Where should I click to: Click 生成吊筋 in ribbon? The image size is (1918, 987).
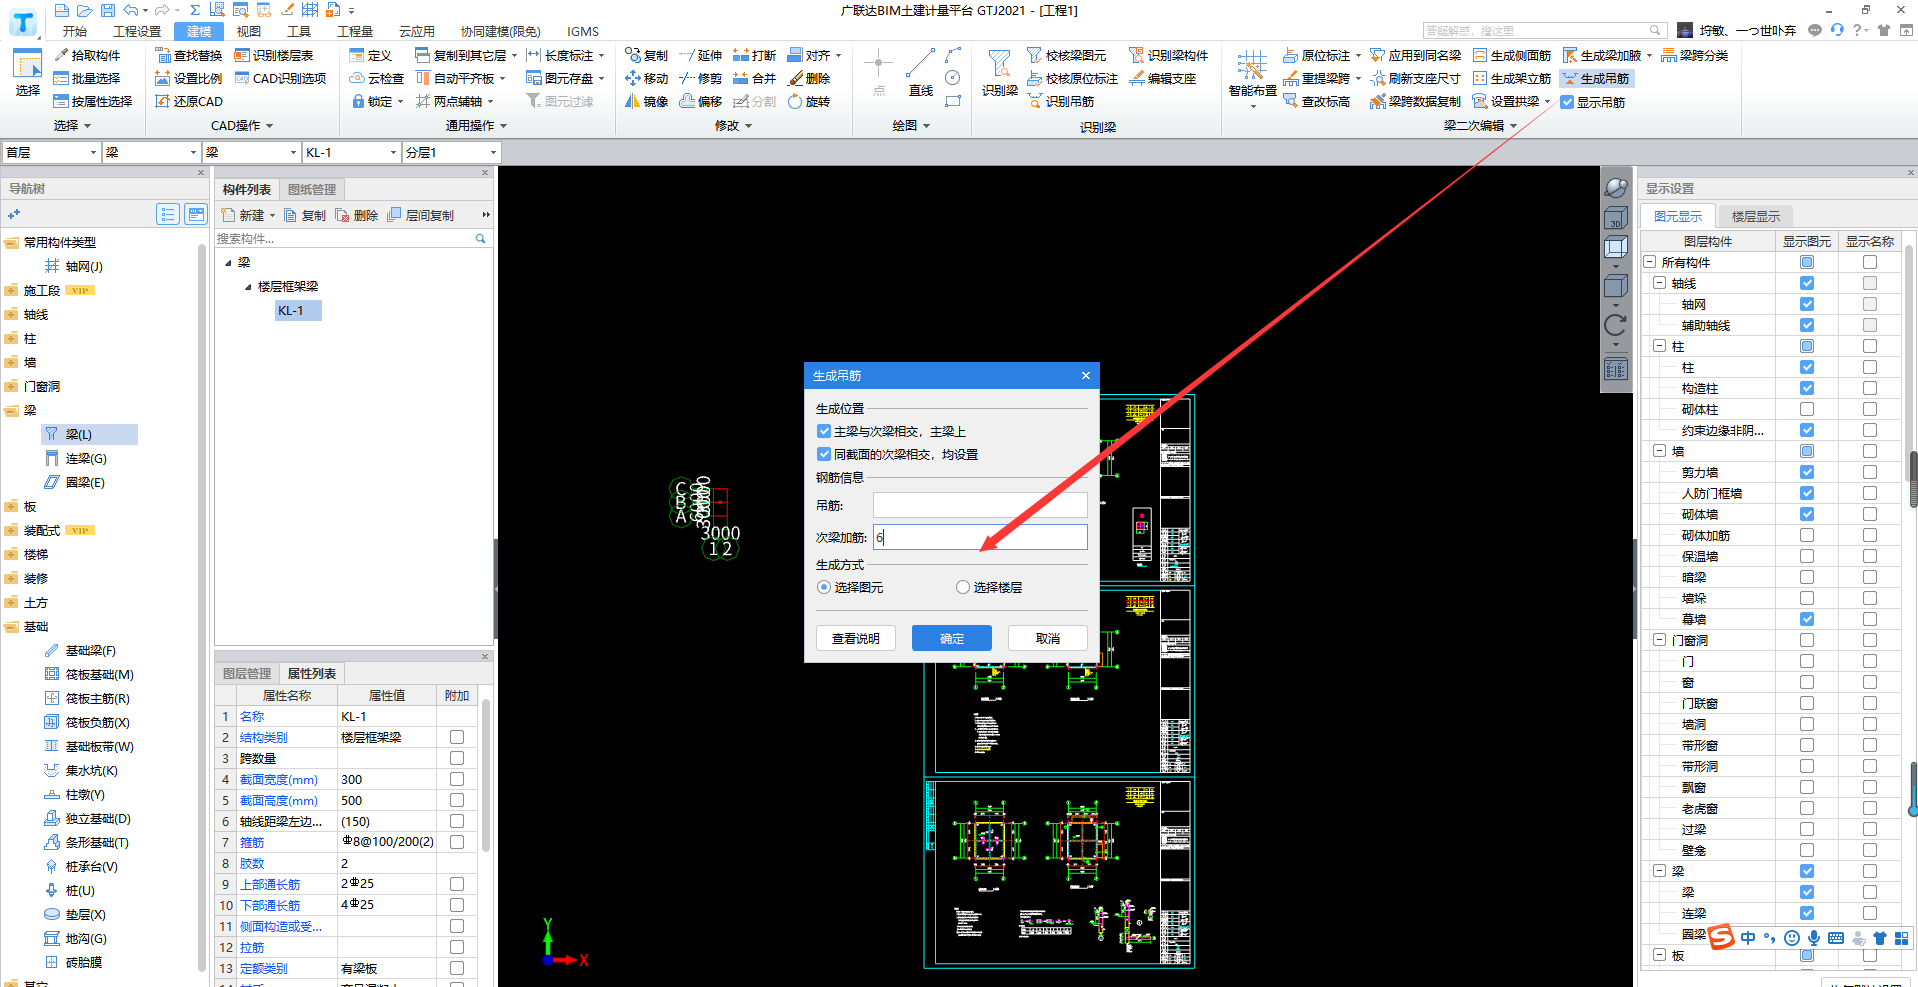1596,78
